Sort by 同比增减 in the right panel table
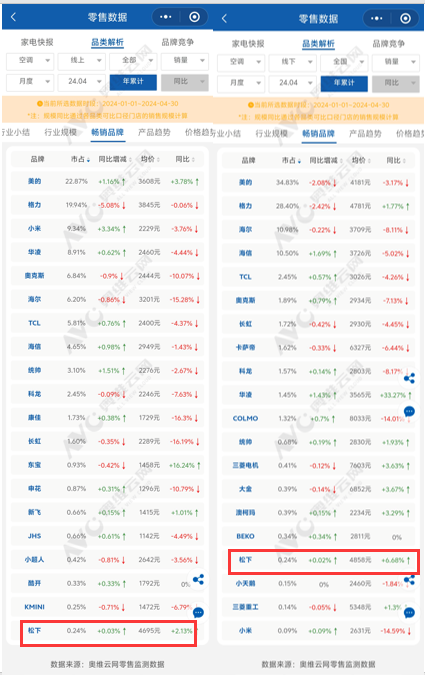425x675 pixels. [326, 160]
